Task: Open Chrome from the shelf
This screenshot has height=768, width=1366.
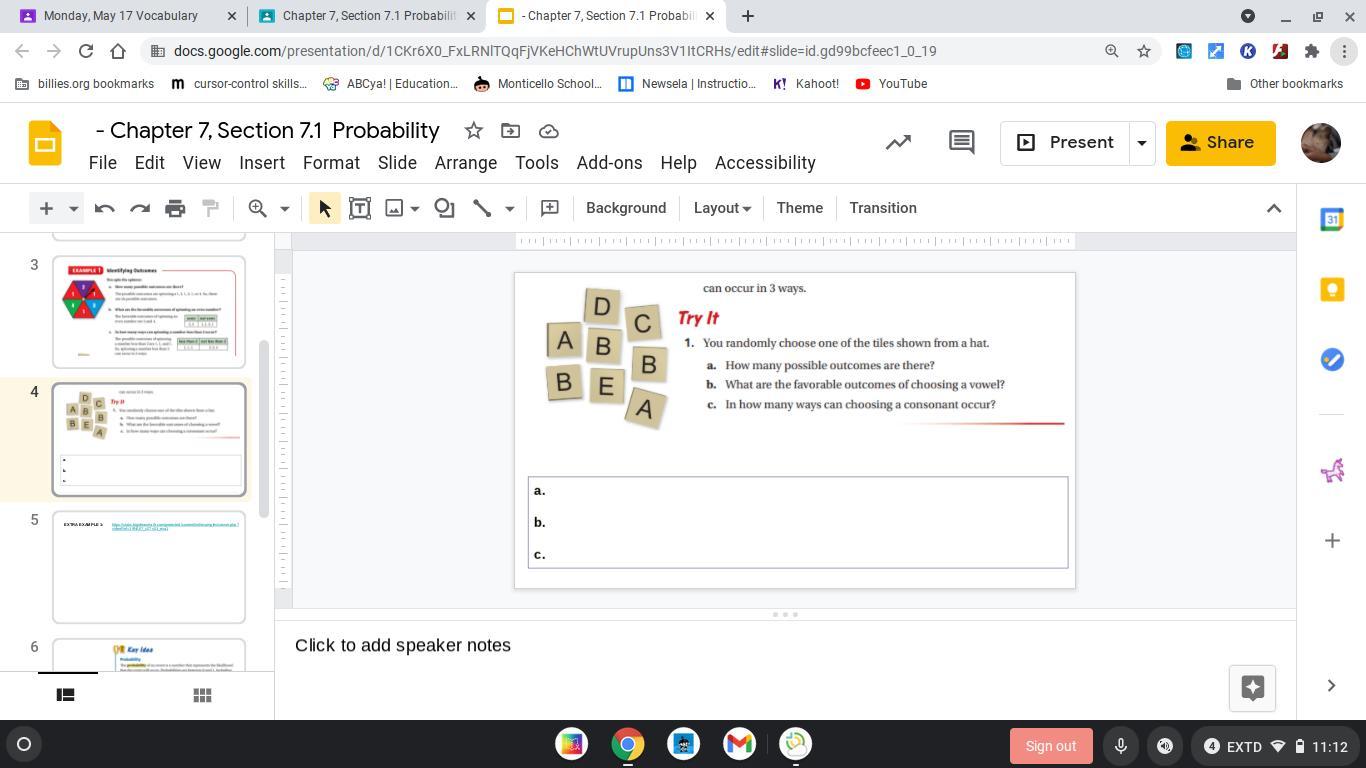Action: pyautogui.click(x=628, y=745)
